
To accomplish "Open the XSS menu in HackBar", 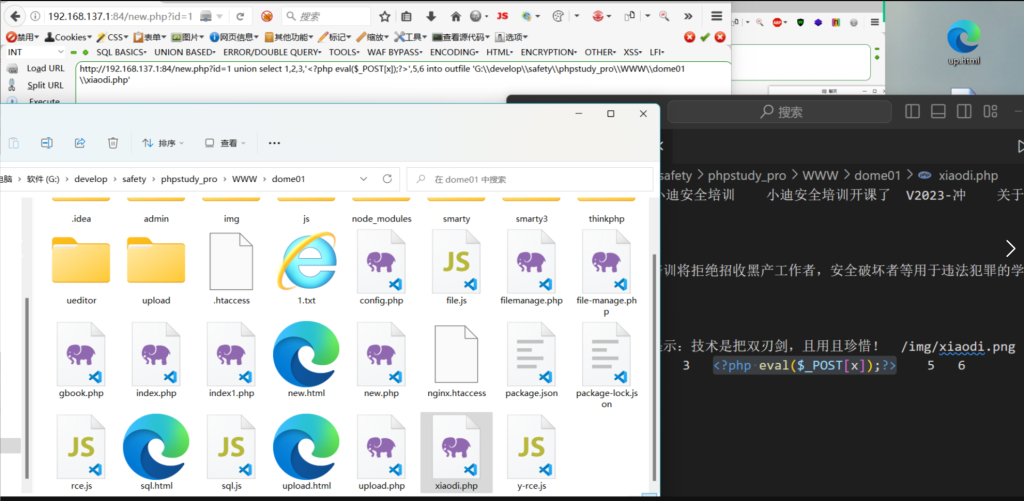I will pyautogui.click(x=632, y=52).
